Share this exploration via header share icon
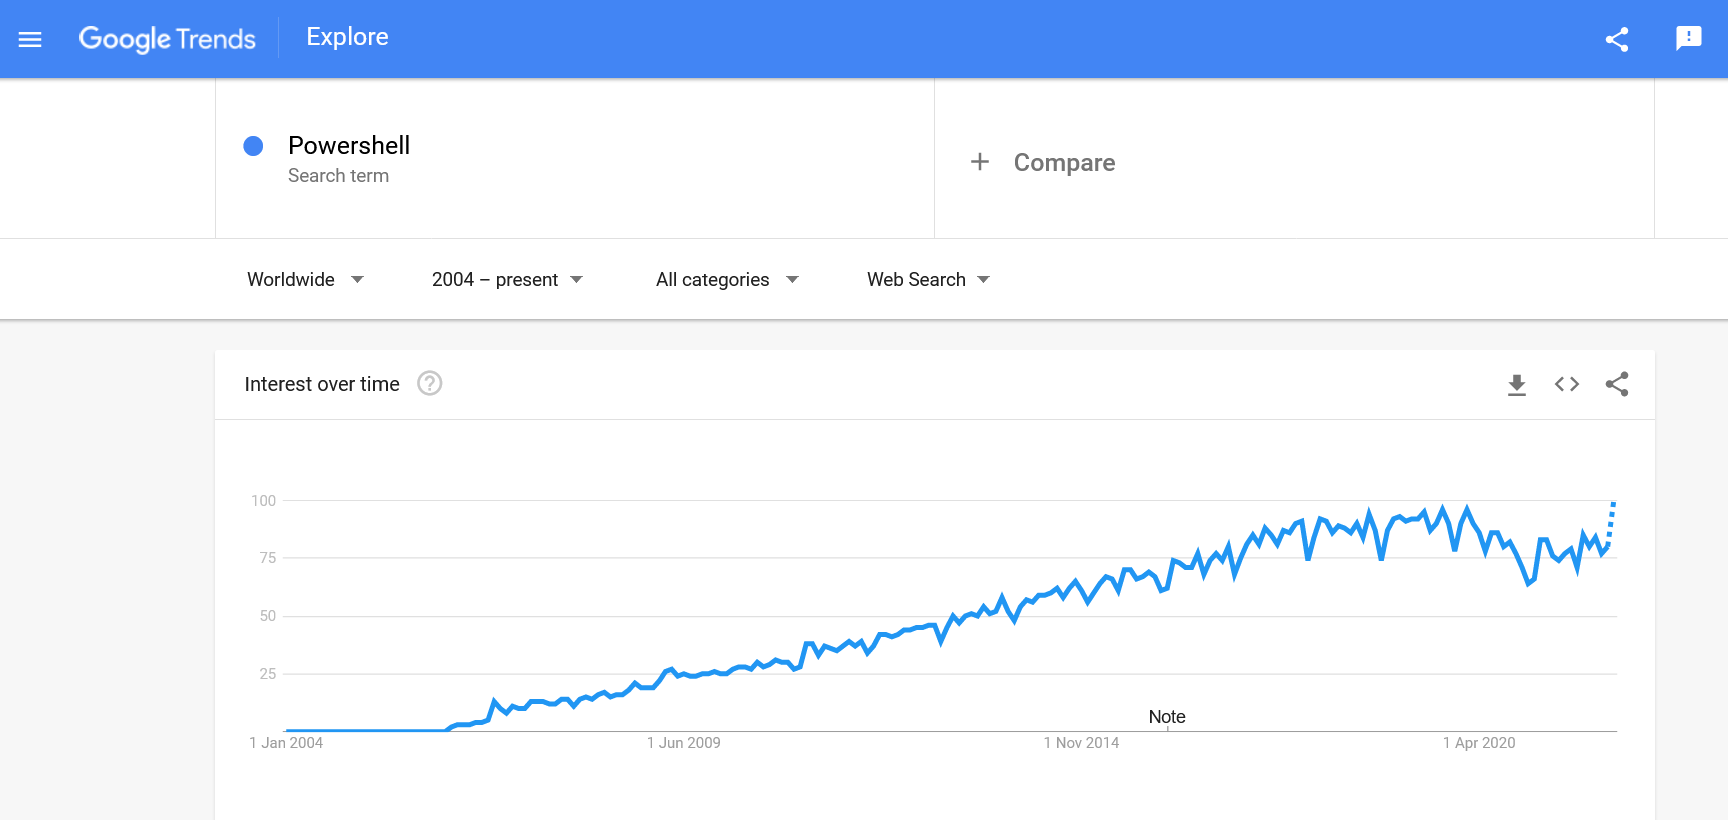Screen dimensions: 1728x820 coord(1617,39)
